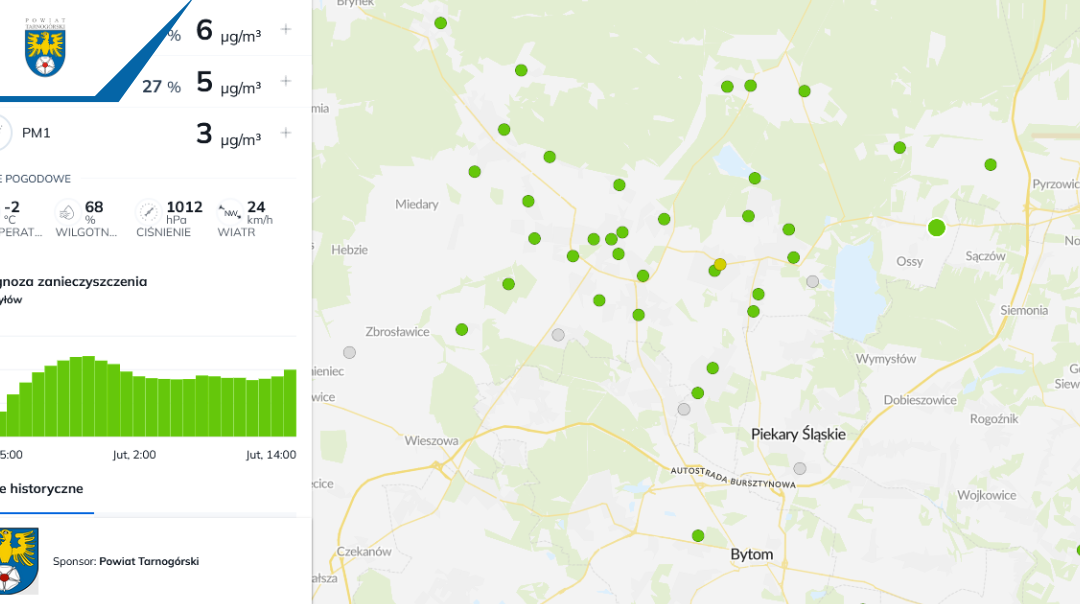
Task: Expand the PM1 details with plus
Action: pyautogui.click(x=286, y=133)
